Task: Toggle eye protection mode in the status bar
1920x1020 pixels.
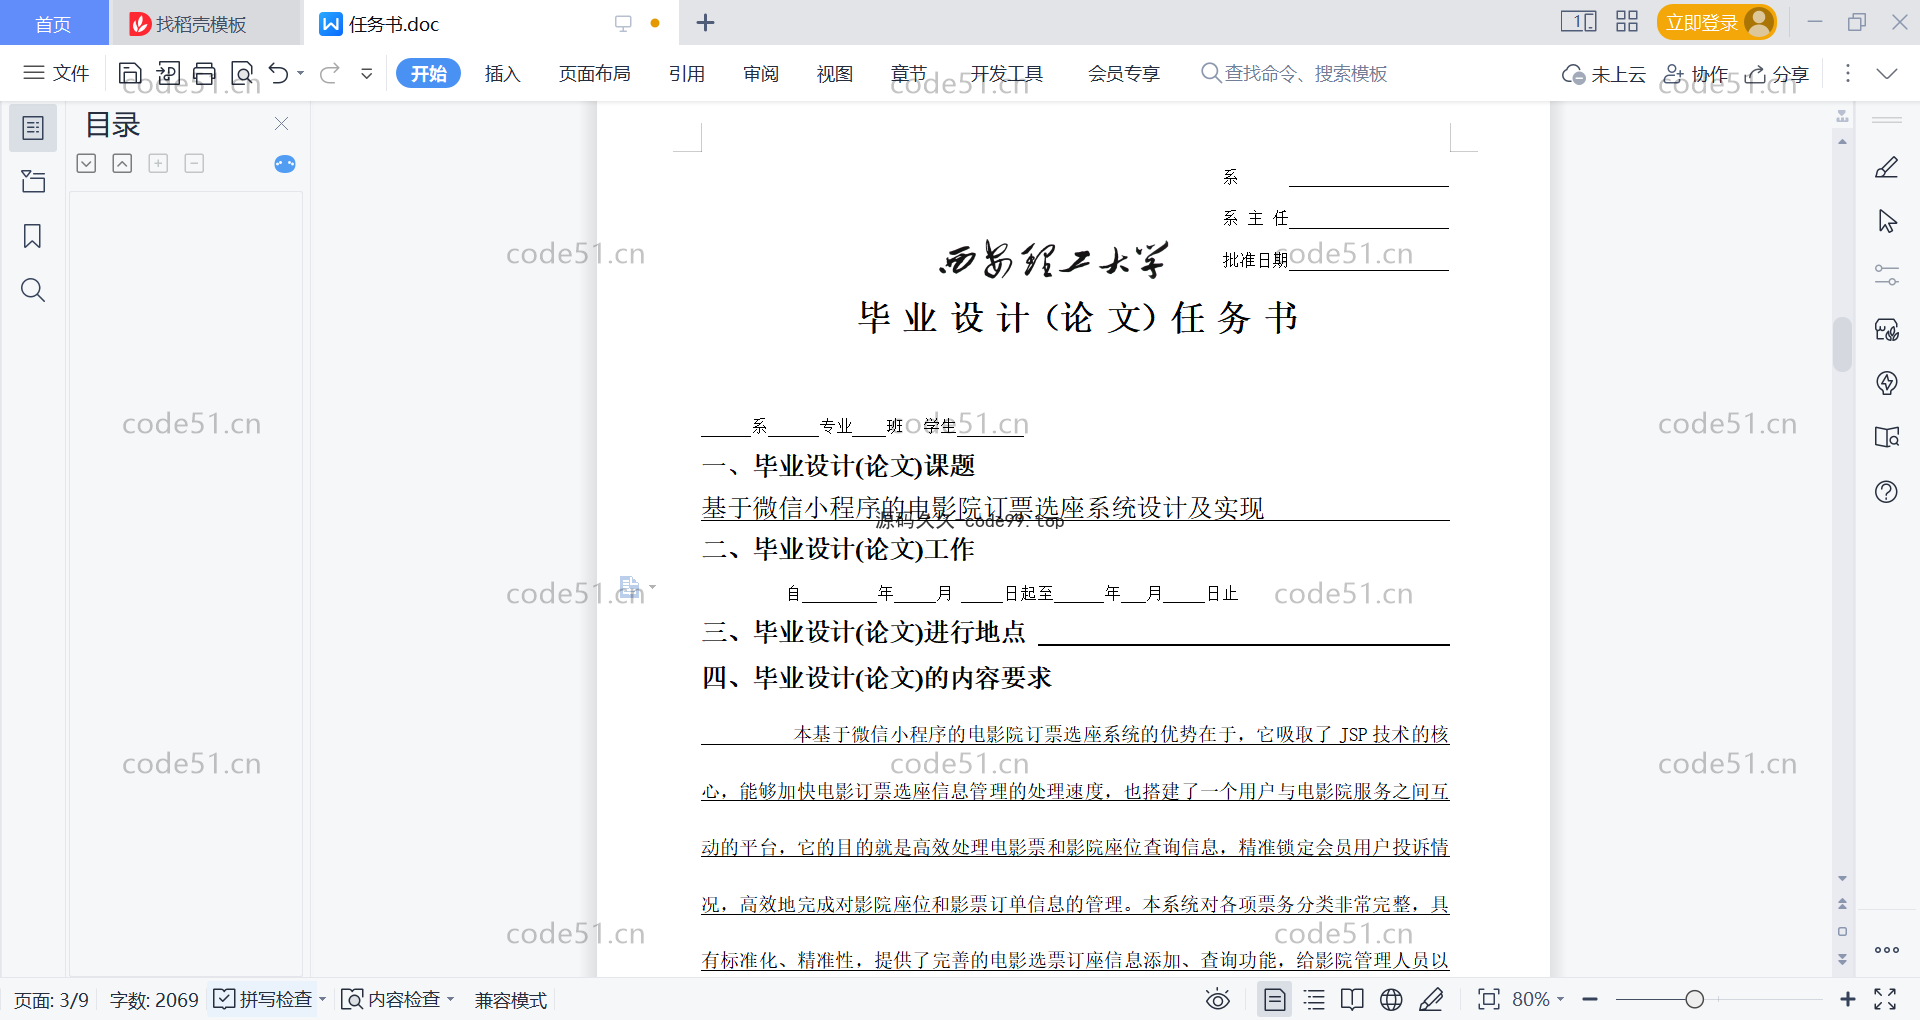Action: tap(1218, 999)
